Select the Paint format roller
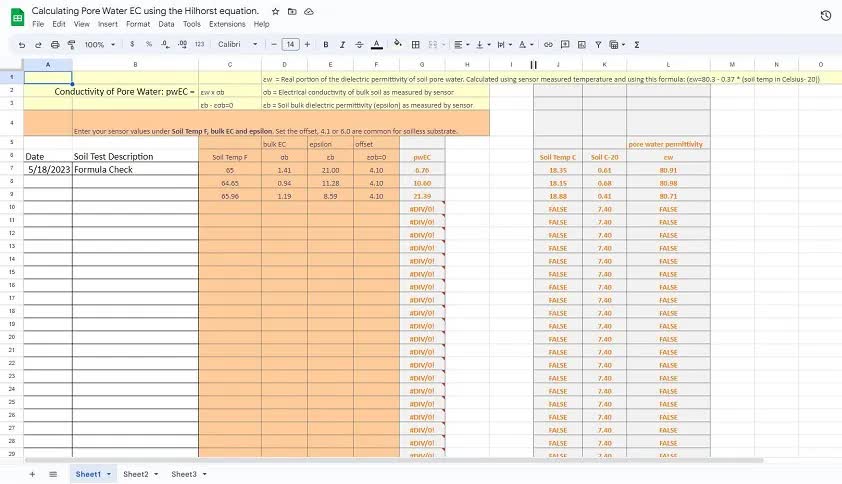The width and height of the screenshot is (842, 484). click(71, 45)
